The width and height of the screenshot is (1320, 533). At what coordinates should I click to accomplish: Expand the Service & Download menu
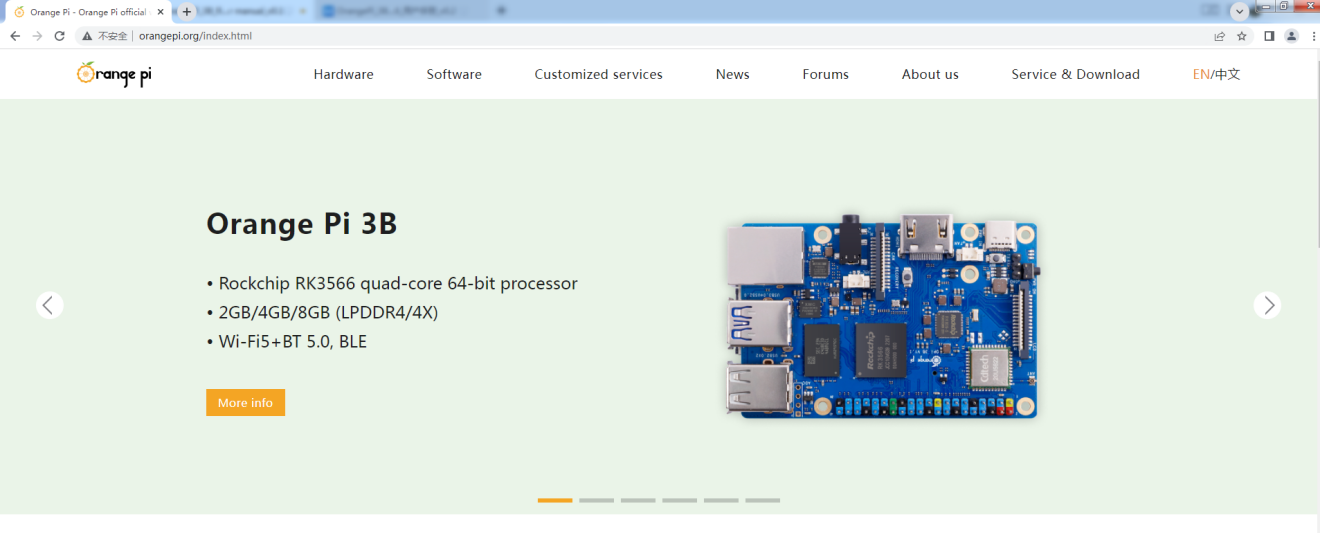tap(1075, 74)
